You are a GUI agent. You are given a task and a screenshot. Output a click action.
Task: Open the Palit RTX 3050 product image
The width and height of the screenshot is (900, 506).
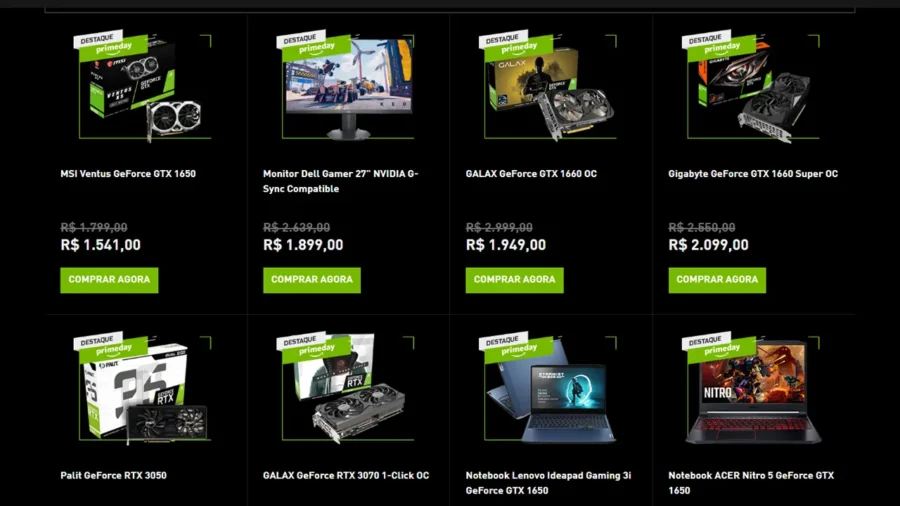(143, 388)
